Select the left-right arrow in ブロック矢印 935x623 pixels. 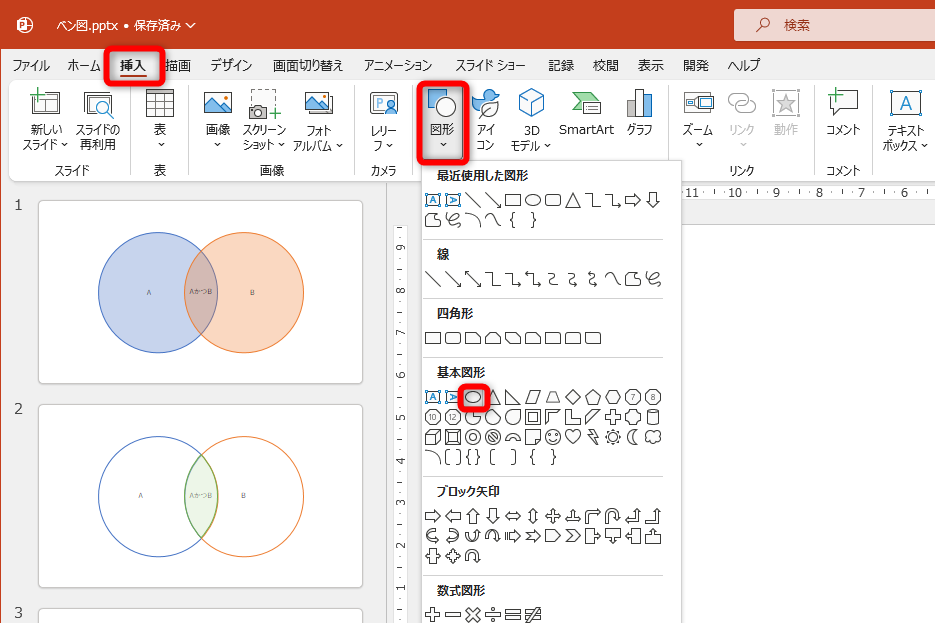coord(513,515)
